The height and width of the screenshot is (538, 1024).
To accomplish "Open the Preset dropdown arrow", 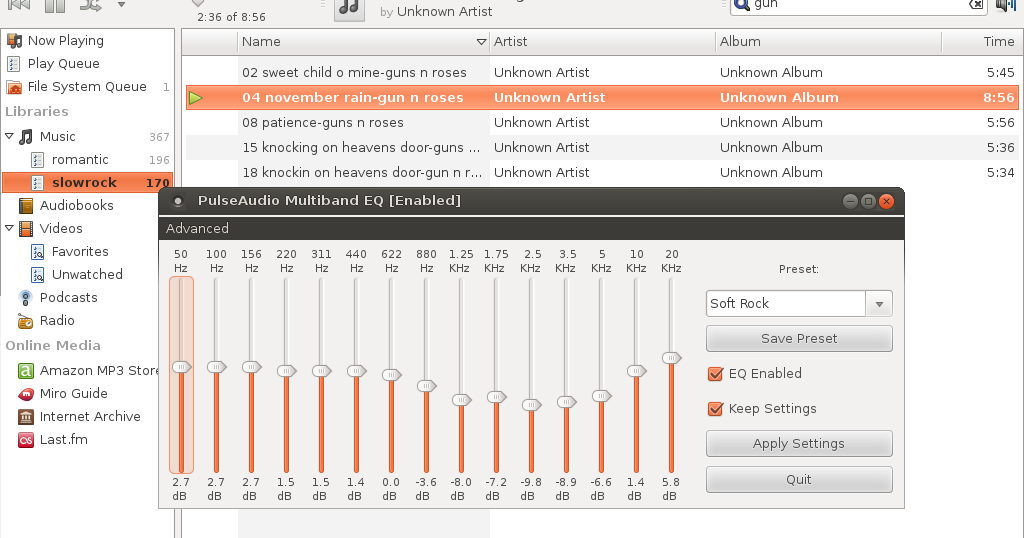I will 879,304.
